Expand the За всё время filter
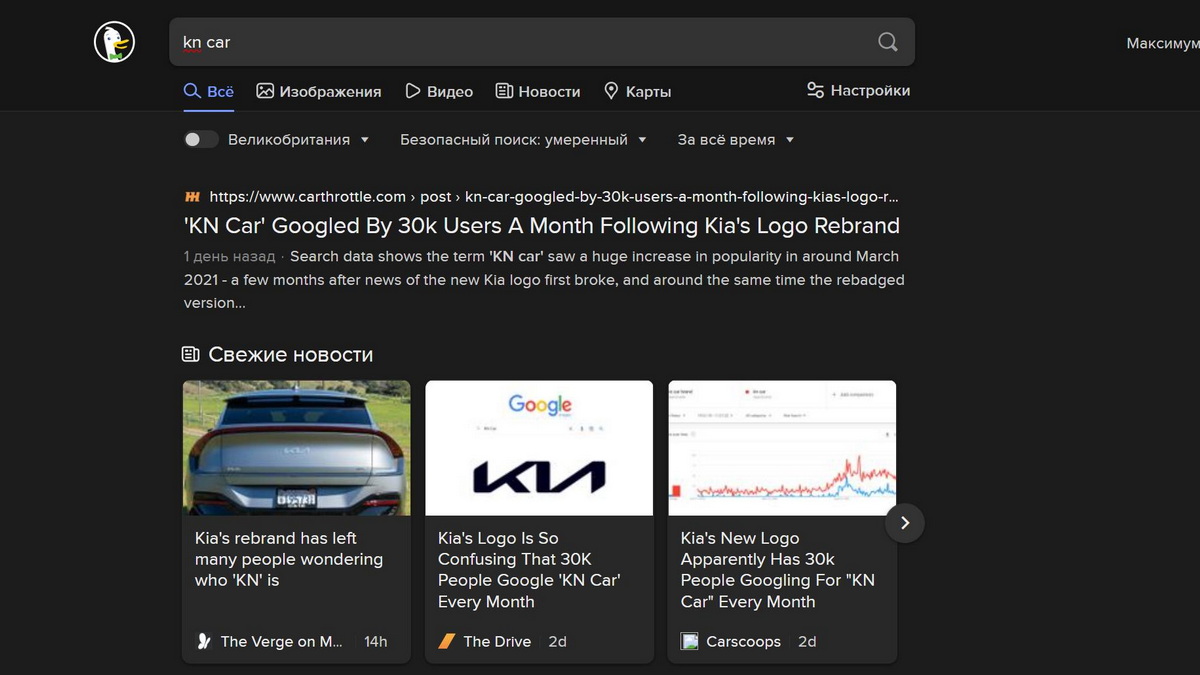 tap(735, 140)
